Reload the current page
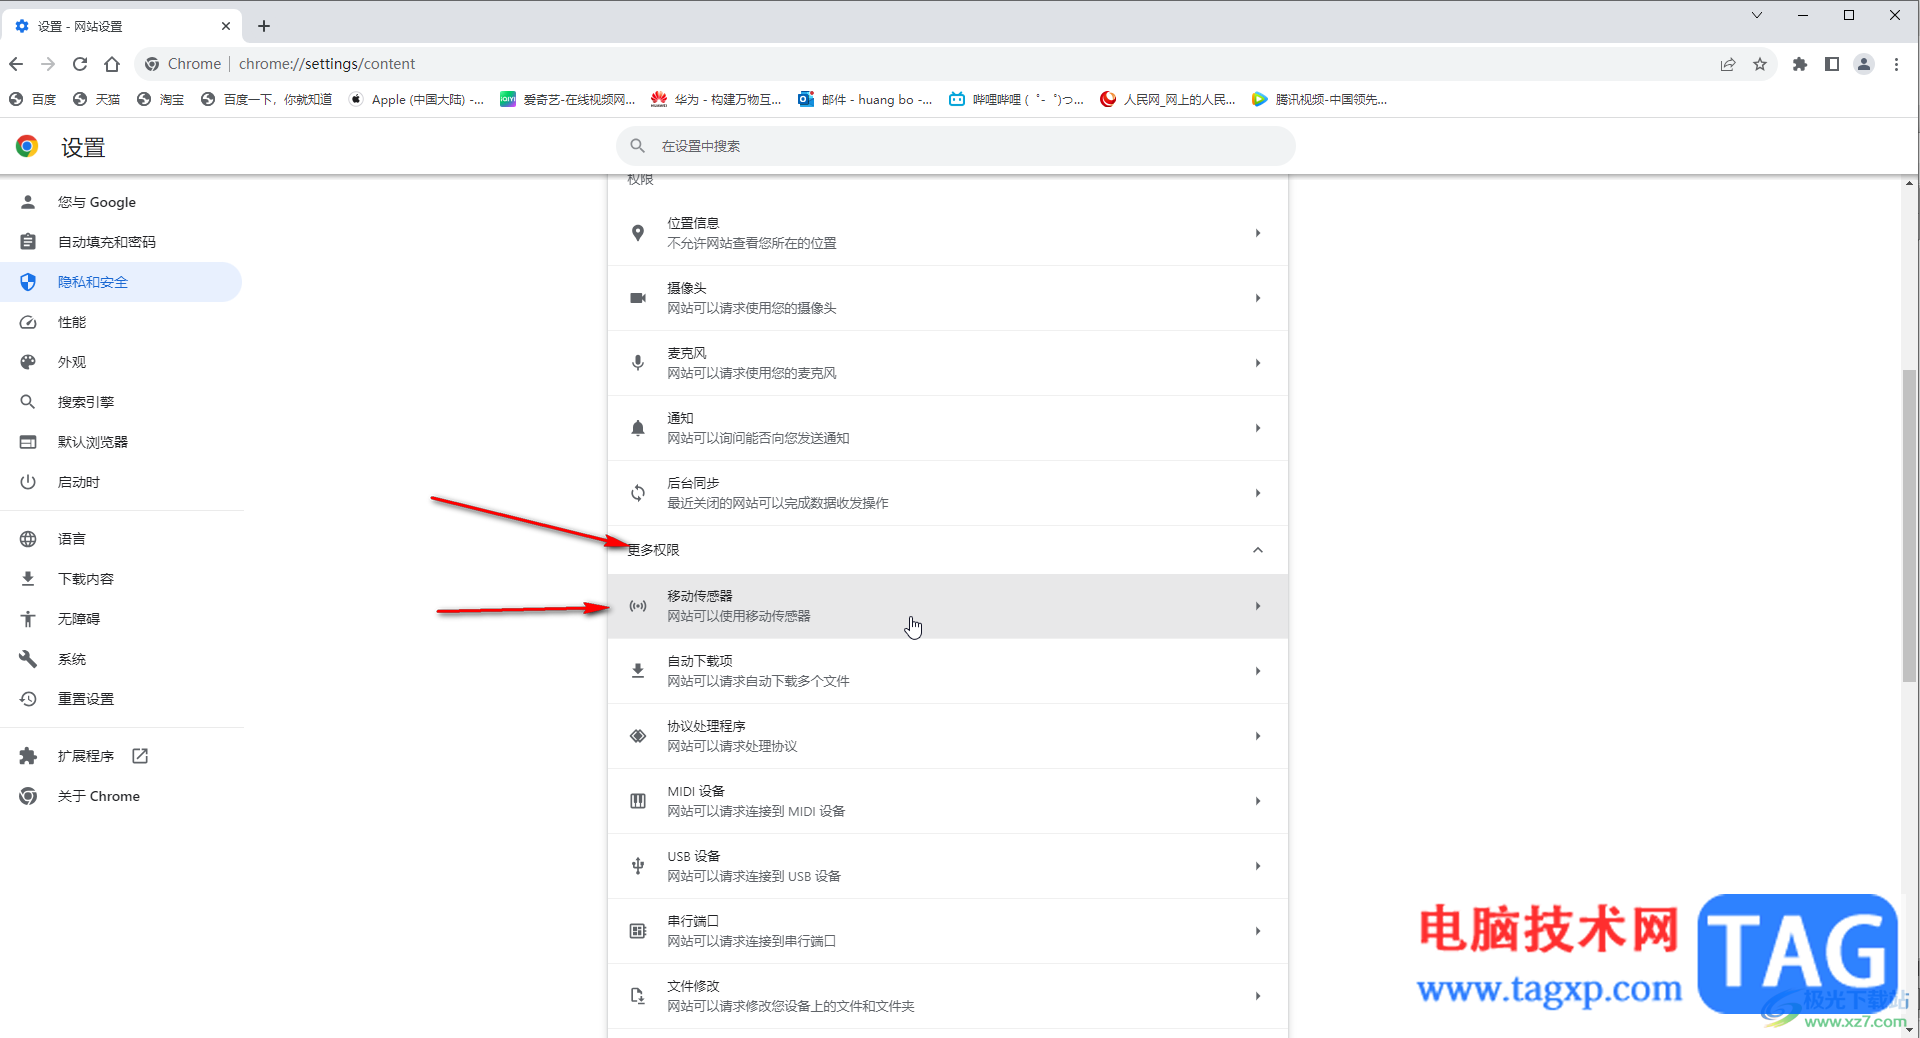 pyautogui.click(x=80, y=64)
